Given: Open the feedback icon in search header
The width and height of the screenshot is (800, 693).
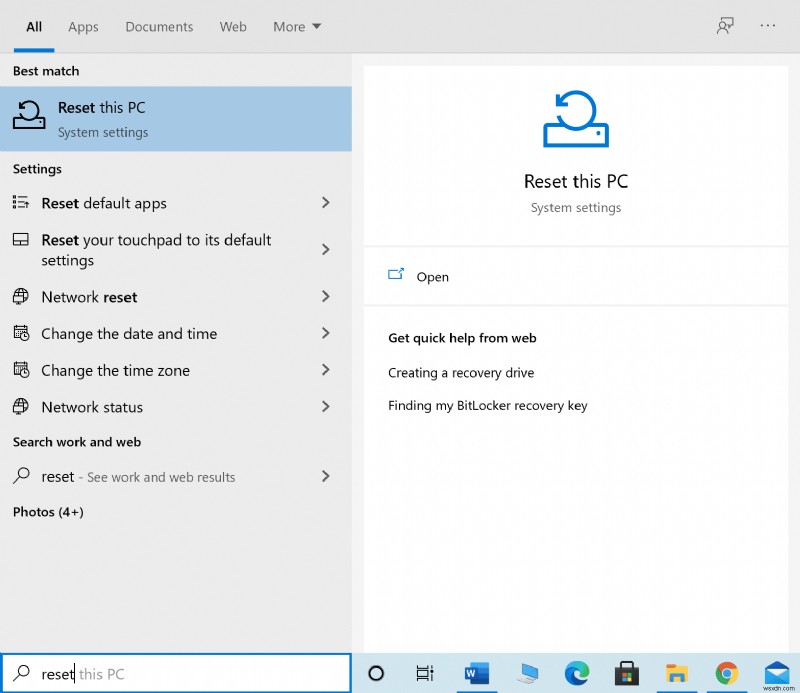Looking at the screenshot, I should [x=725, y=27].
